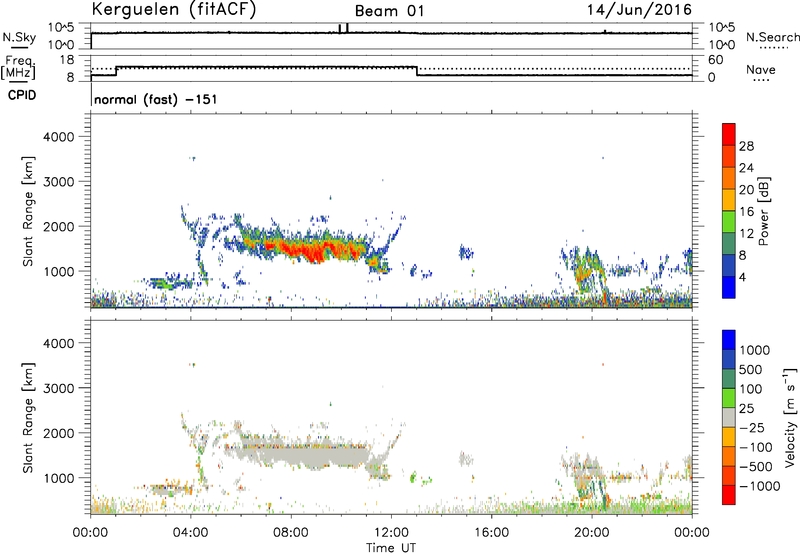Click the 10^5 label right of noise panel
The width and height of the screenshot is (800, 554).
[x=722, y=27]
